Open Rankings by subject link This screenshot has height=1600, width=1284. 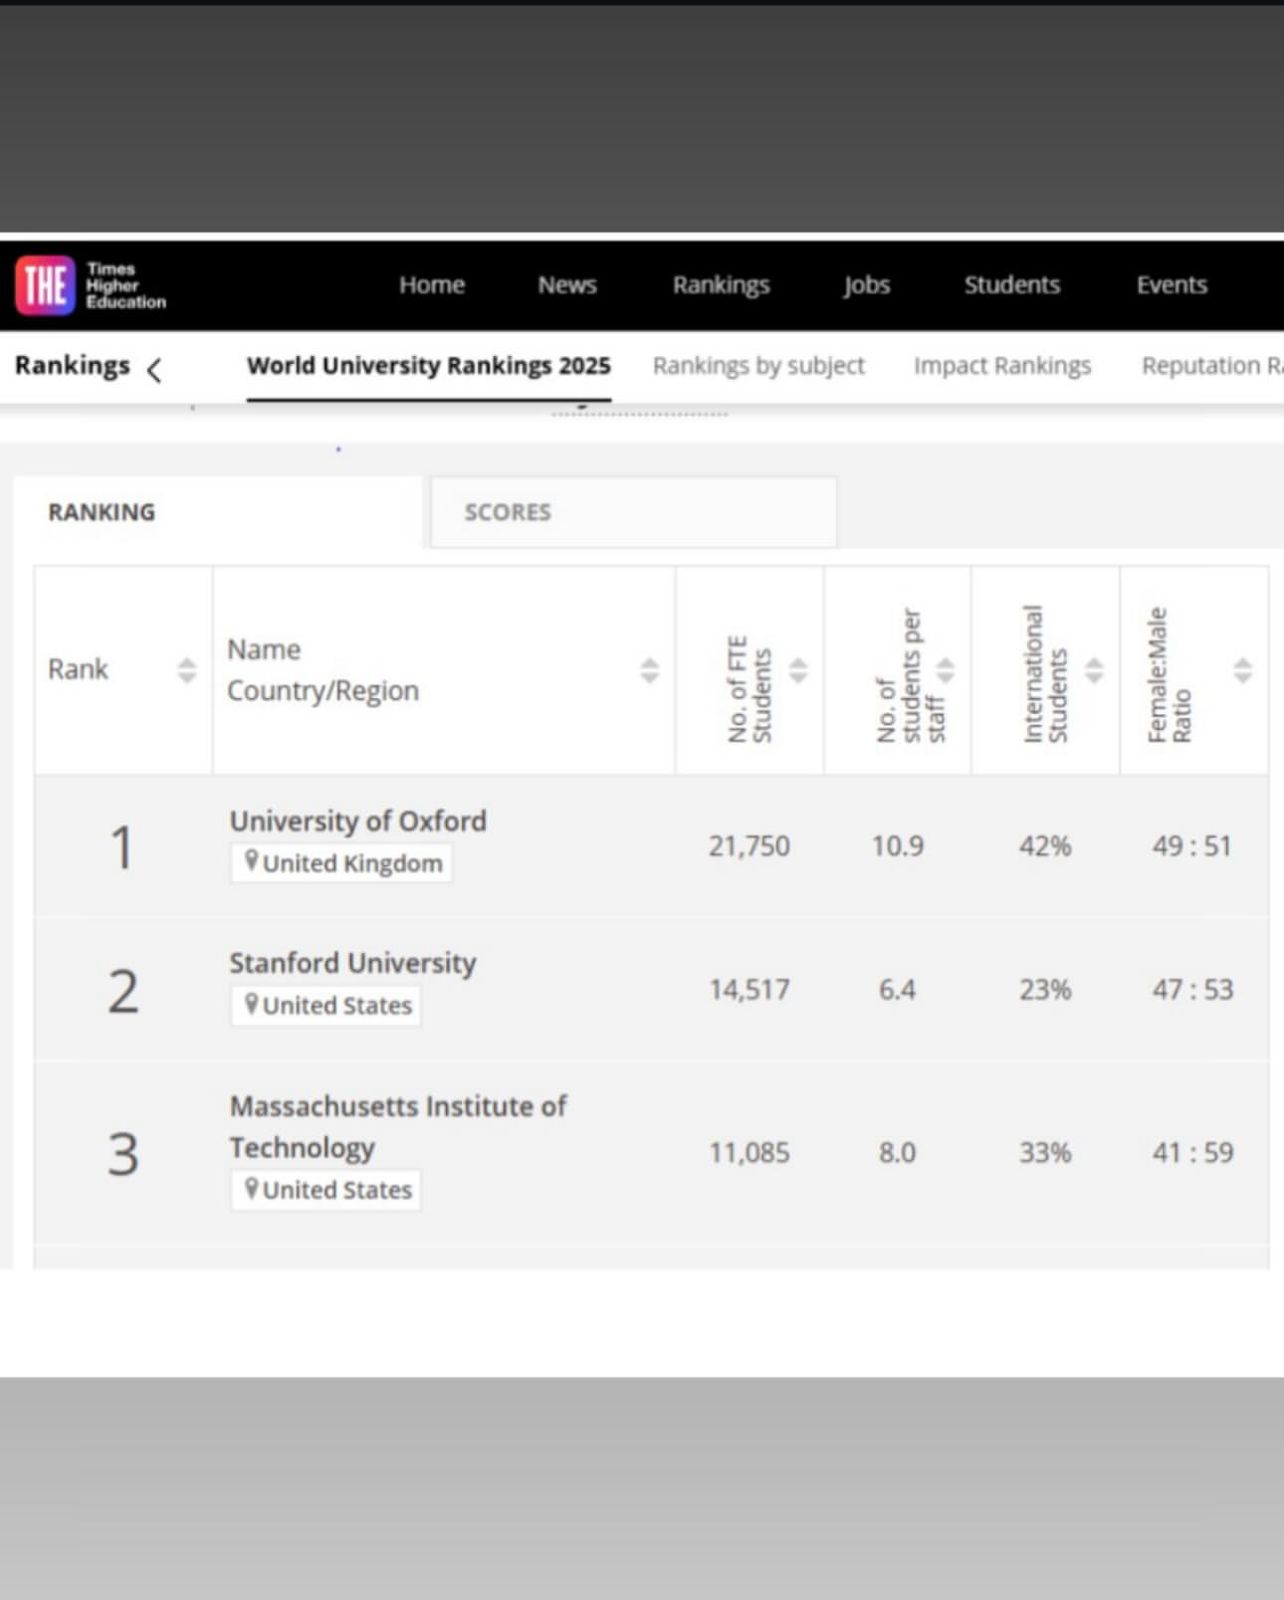tap(758, 366)
